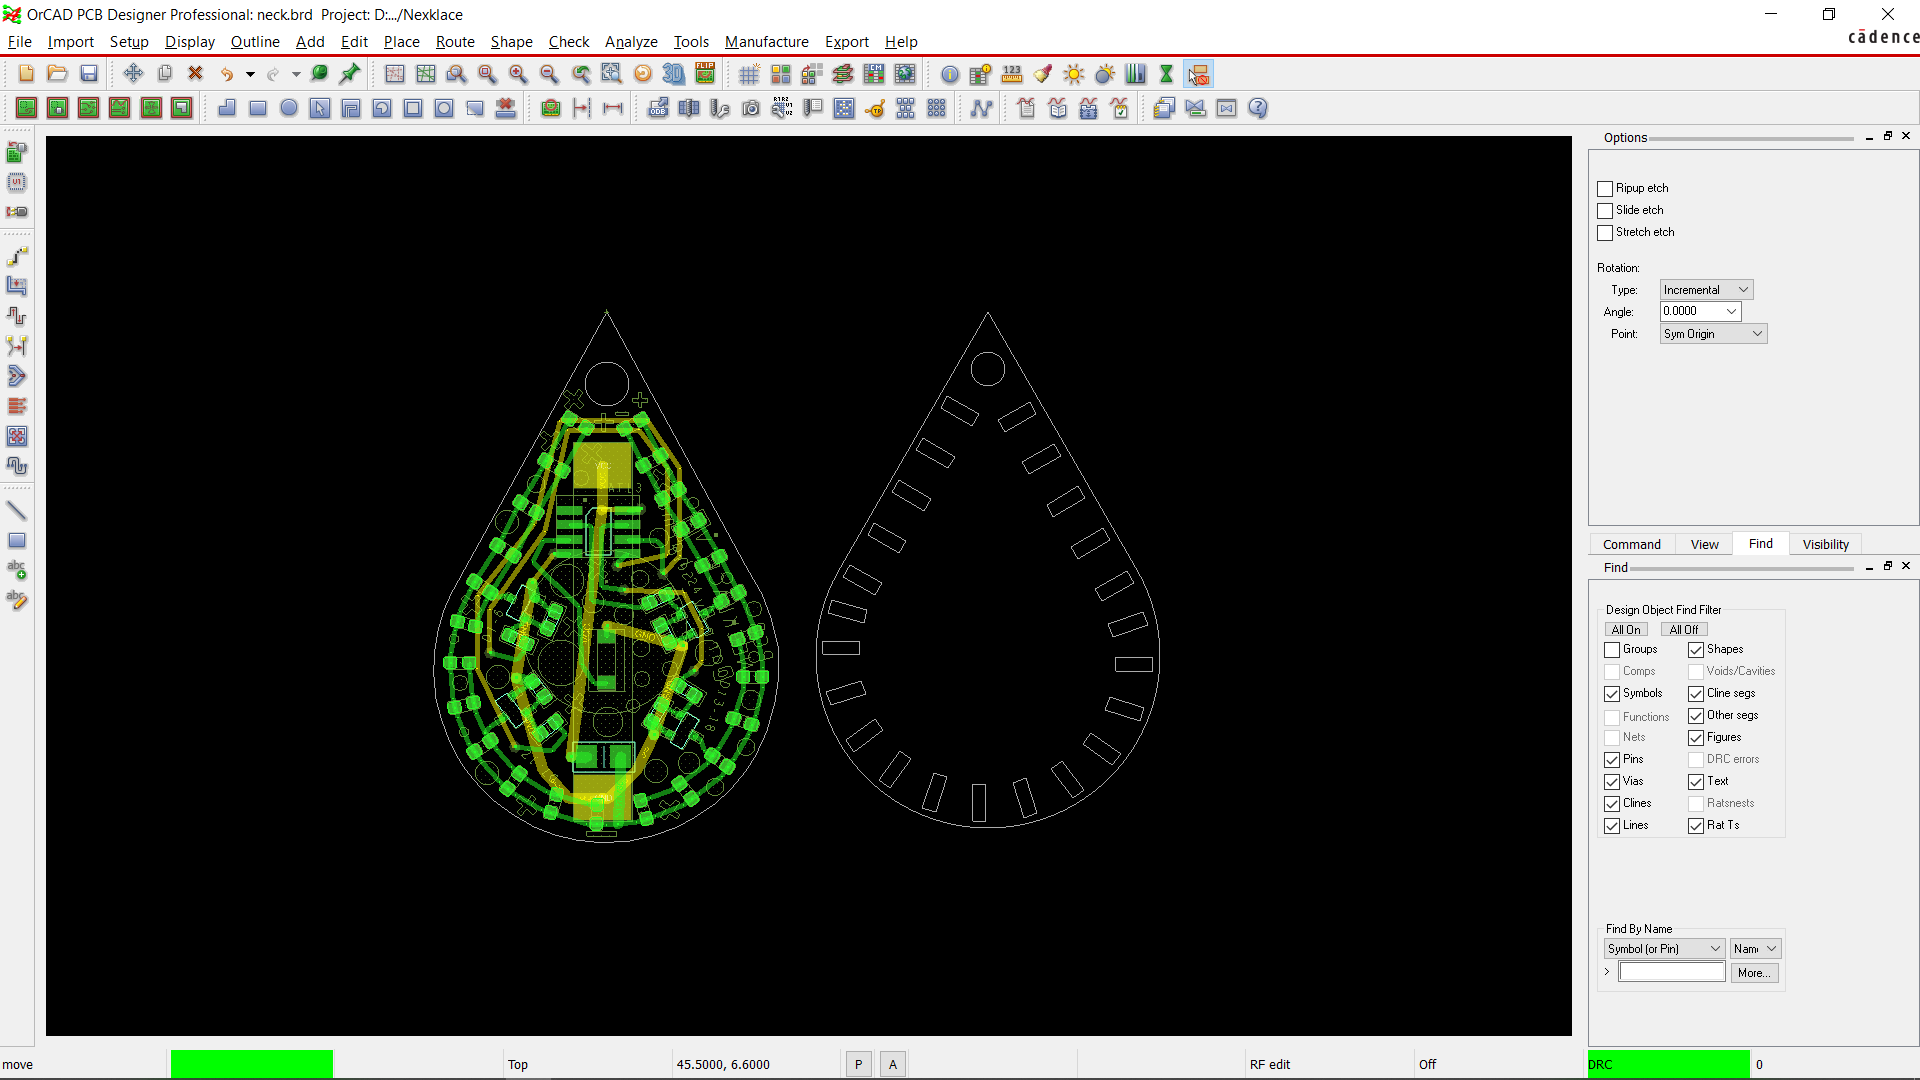
Task: Open the Show Element info icon
Action: (x=950, y=74)
